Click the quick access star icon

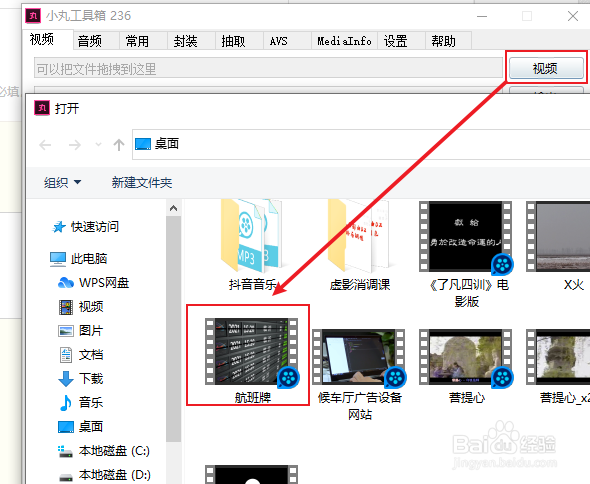coord(59,227)
